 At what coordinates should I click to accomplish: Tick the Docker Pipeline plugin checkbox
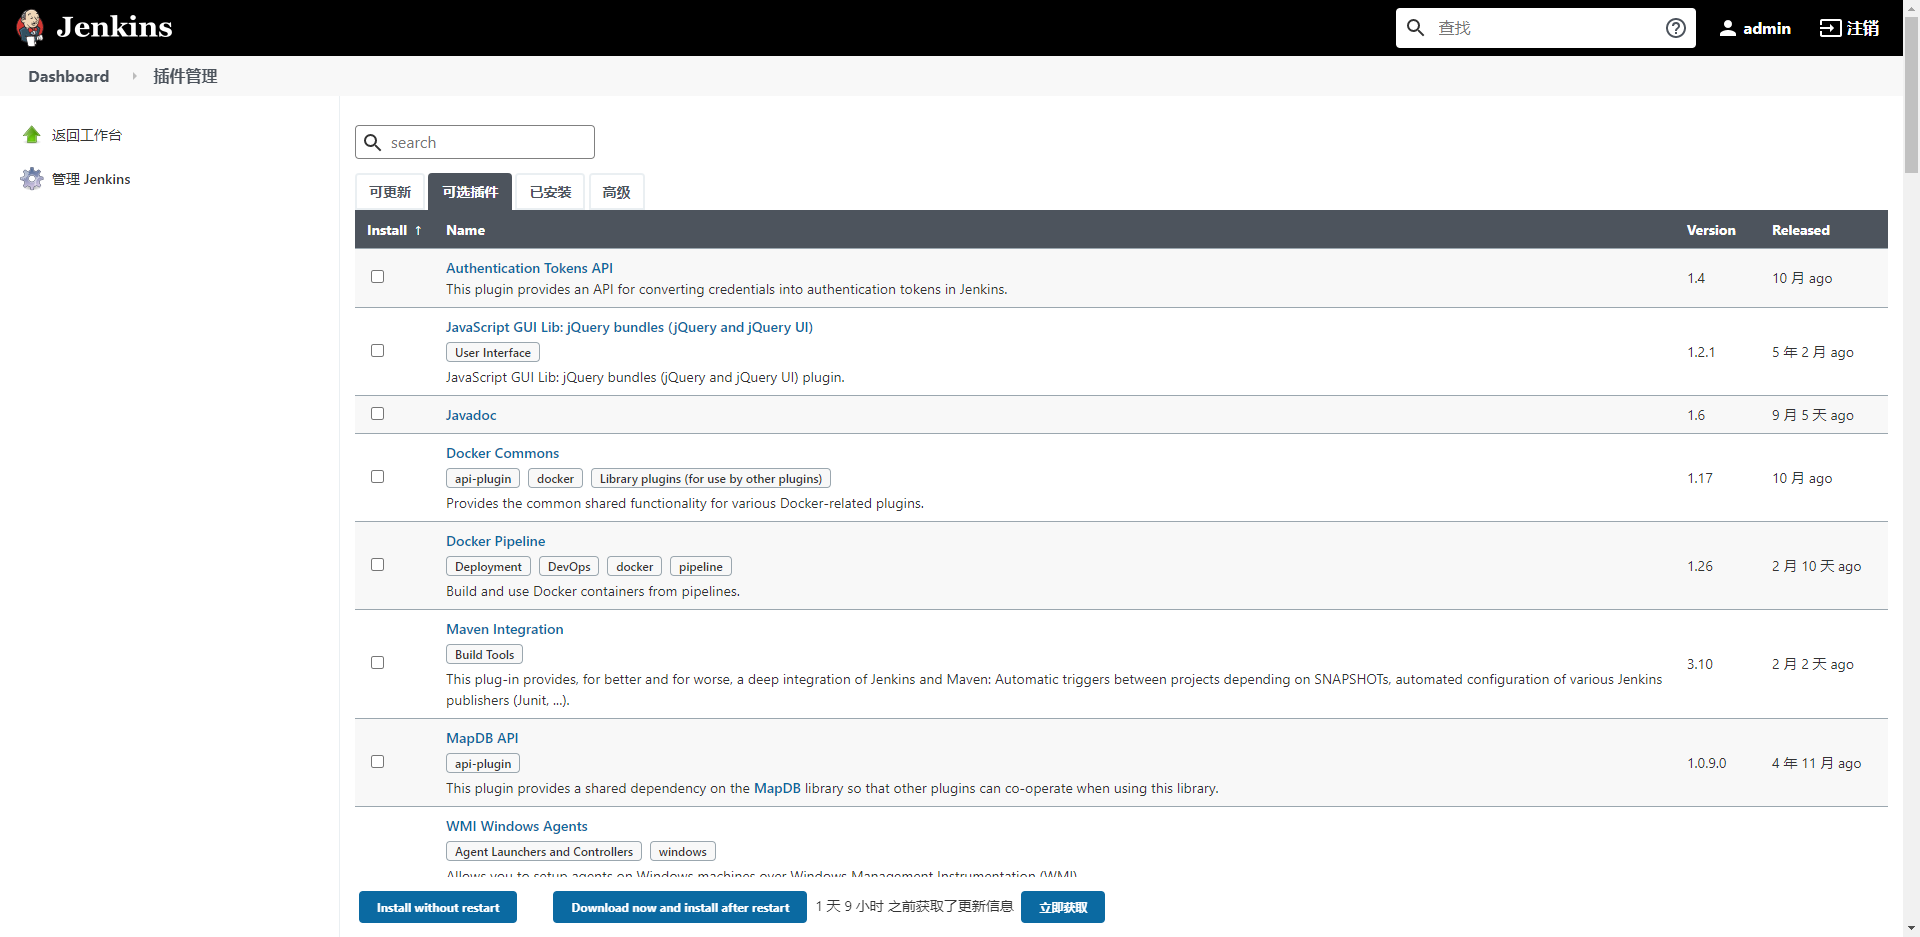(x=377, y=565)
